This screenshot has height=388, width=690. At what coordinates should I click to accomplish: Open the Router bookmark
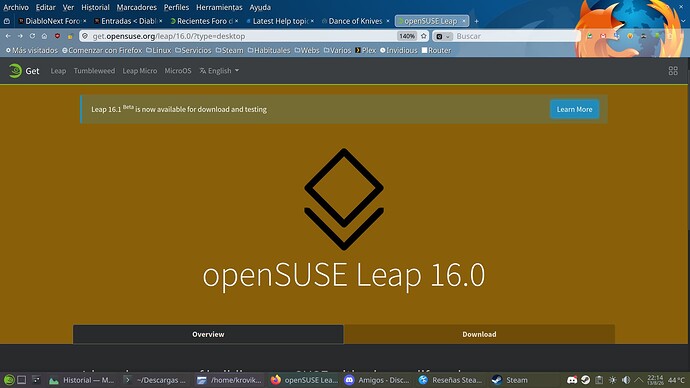[436, 51]
